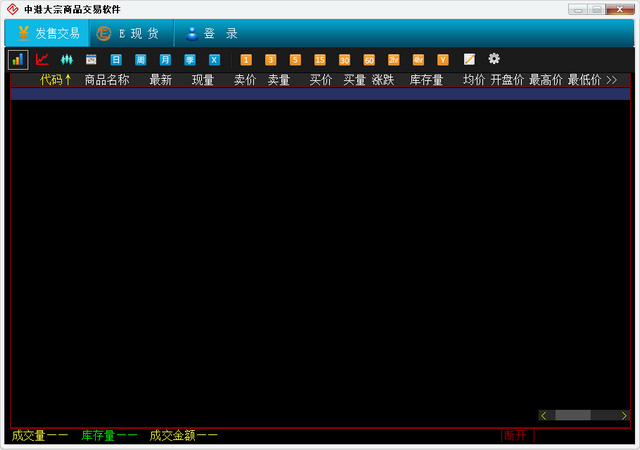This screenshot has height=450, width=640.
Task: Click 卖价 column header
Action: click(x=245, y=80)
